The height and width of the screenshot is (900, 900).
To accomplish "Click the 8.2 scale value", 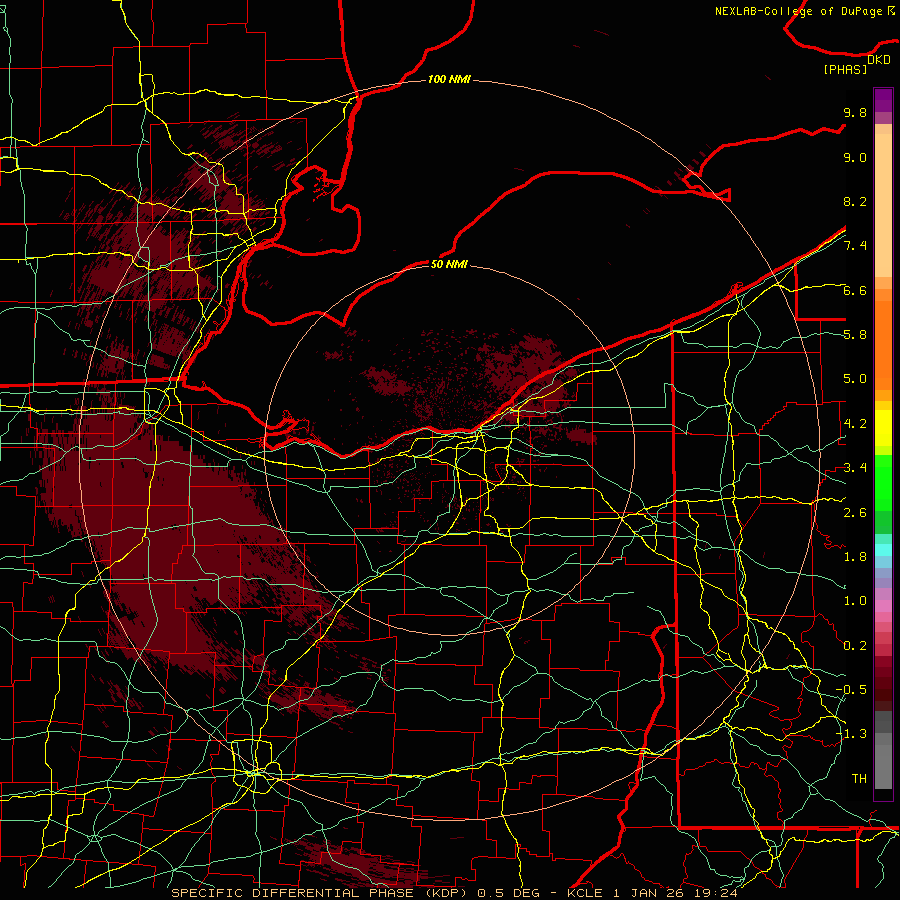I will (855, 201).
